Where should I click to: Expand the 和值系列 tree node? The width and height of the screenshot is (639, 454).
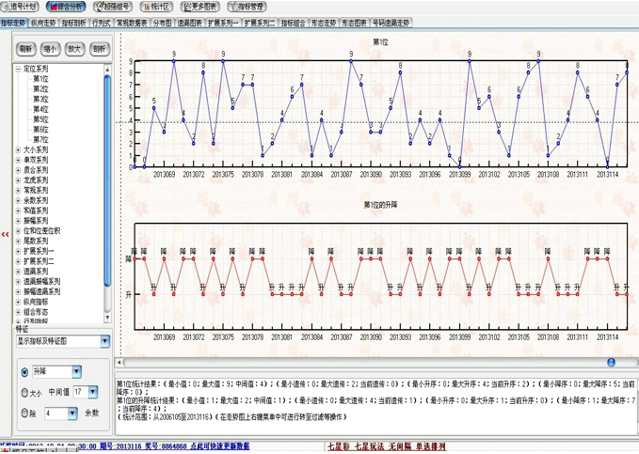click(18, 211)
